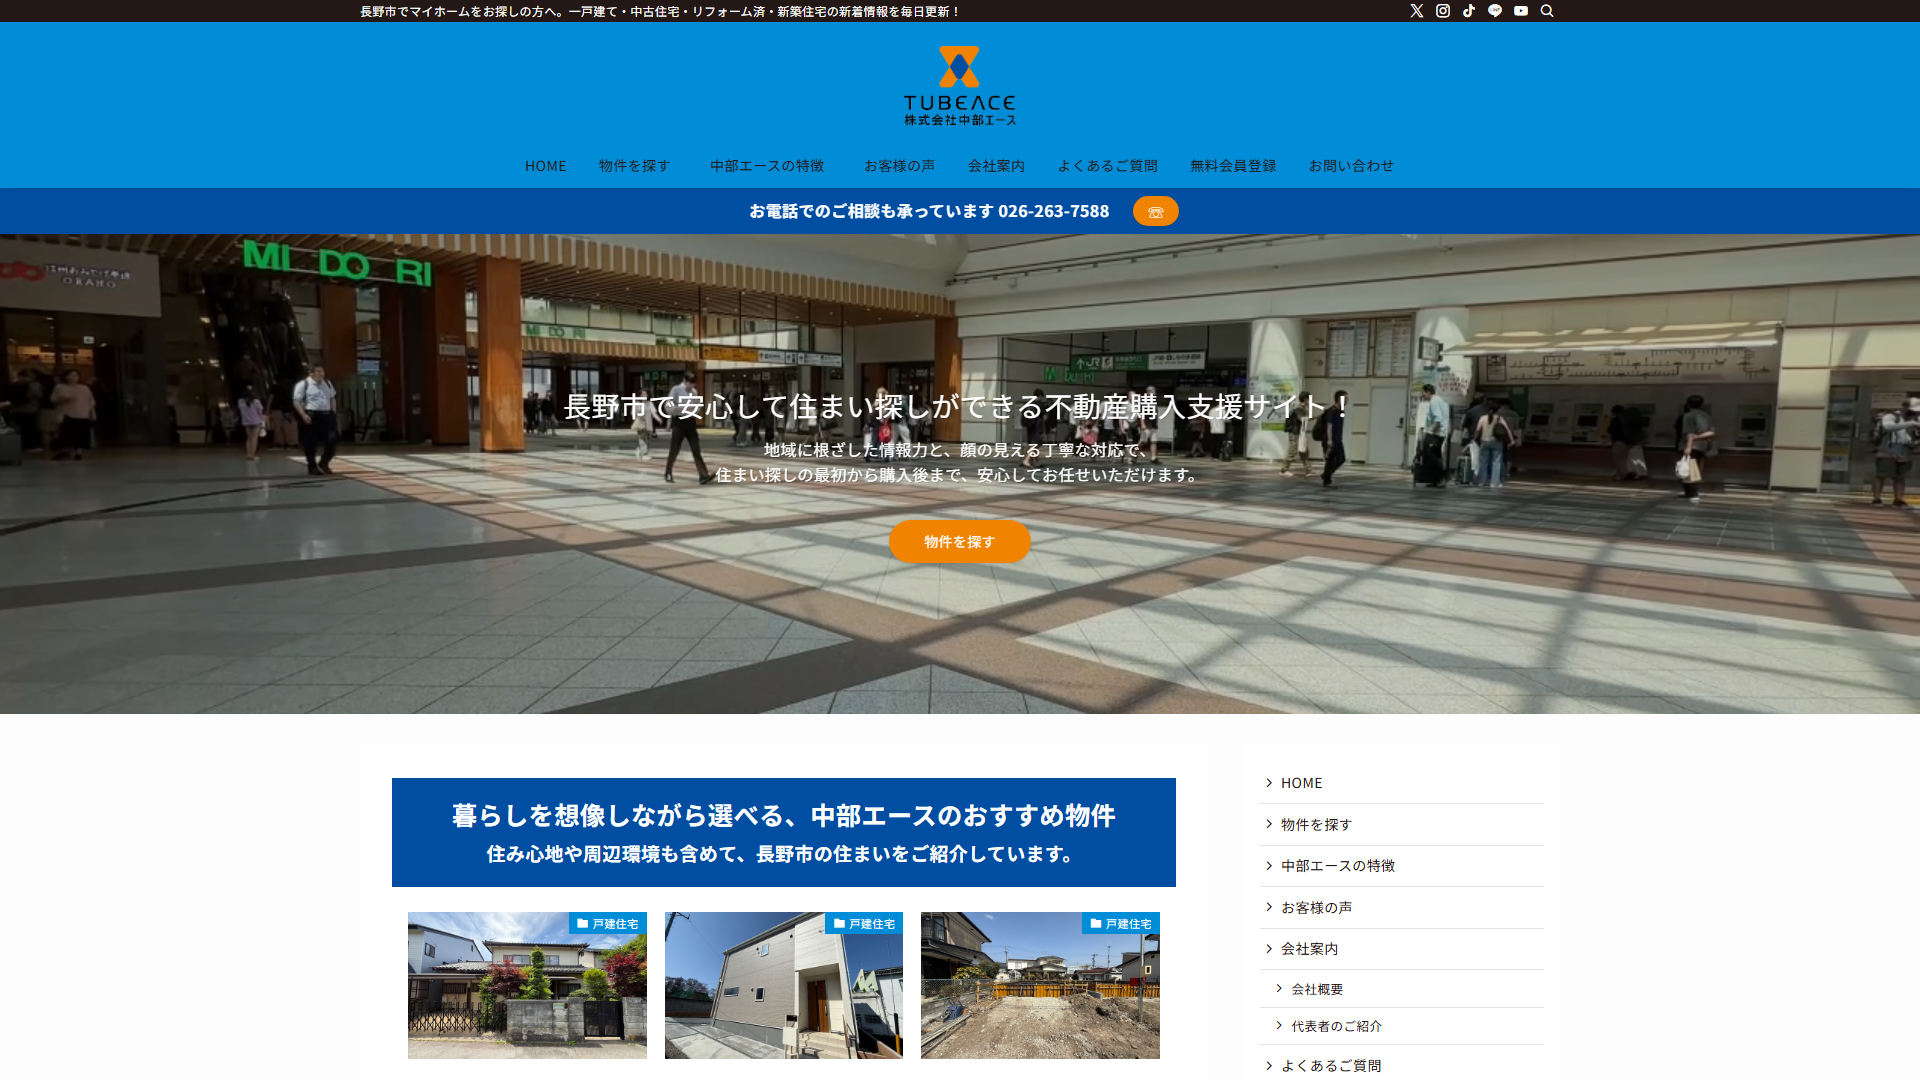The height and width of the screenshot is (1080, 1920).
Task: Open お問い合わせ in main navigation
Action: coord(1351,166)
